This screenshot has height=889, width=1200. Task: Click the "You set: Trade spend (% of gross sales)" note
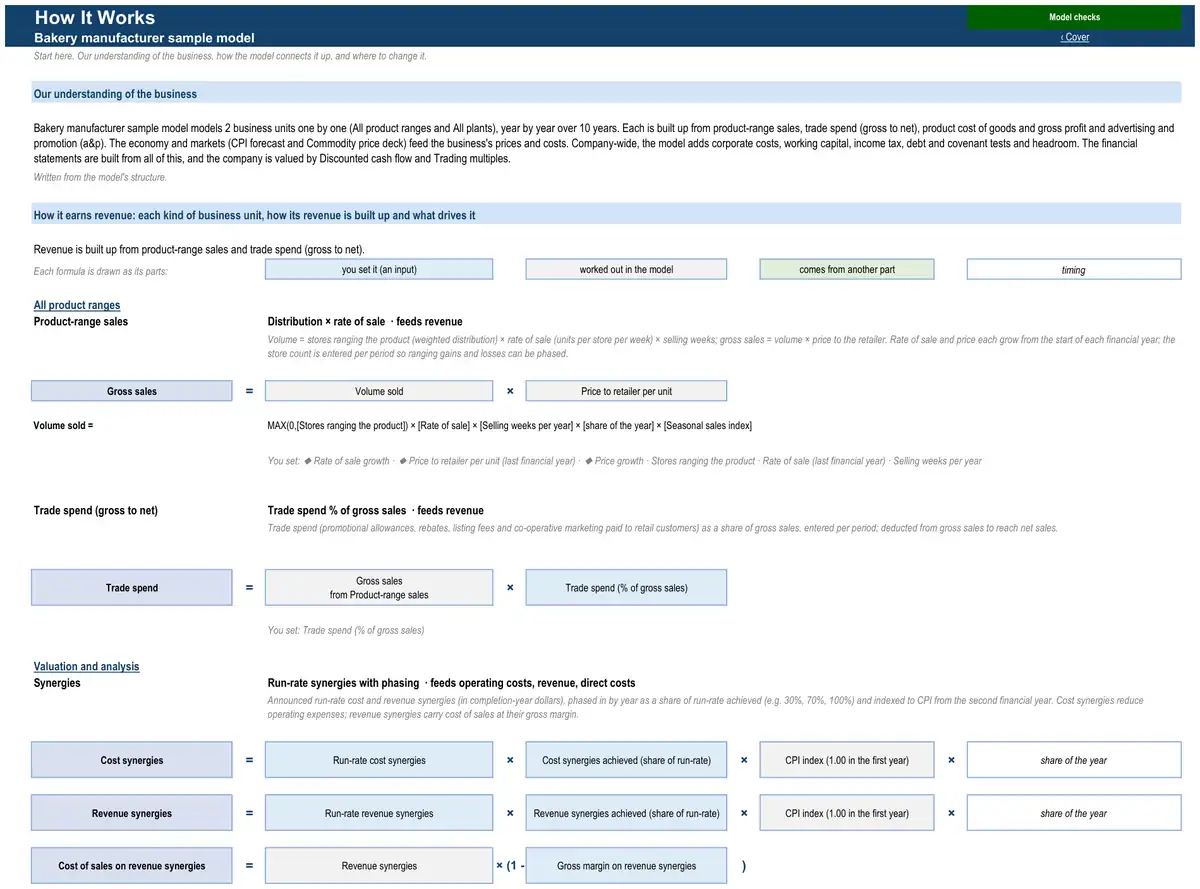point(346,630)
